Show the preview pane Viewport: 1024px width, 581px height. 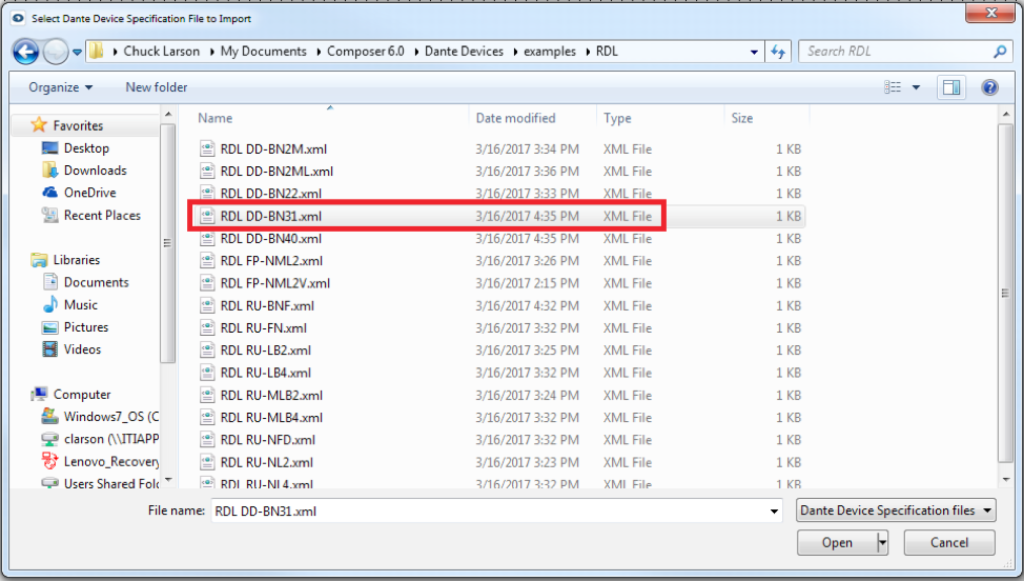click(x=949, y=87)
